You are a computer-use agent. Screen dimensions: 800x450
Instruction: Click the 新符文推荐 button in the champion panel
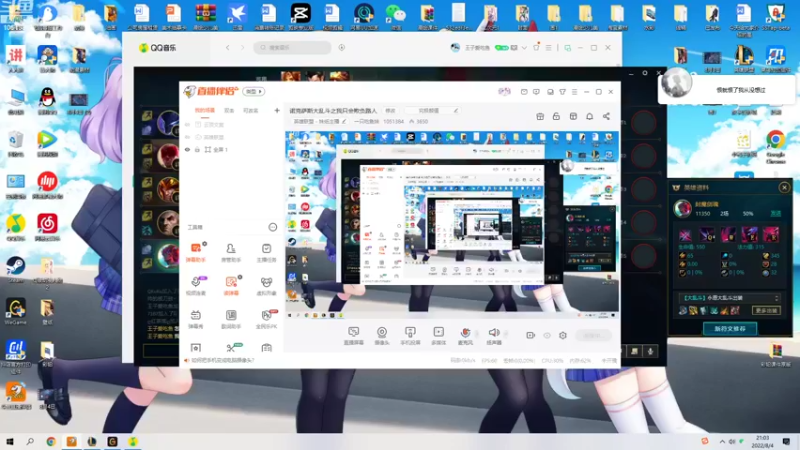tap(730, 329)
